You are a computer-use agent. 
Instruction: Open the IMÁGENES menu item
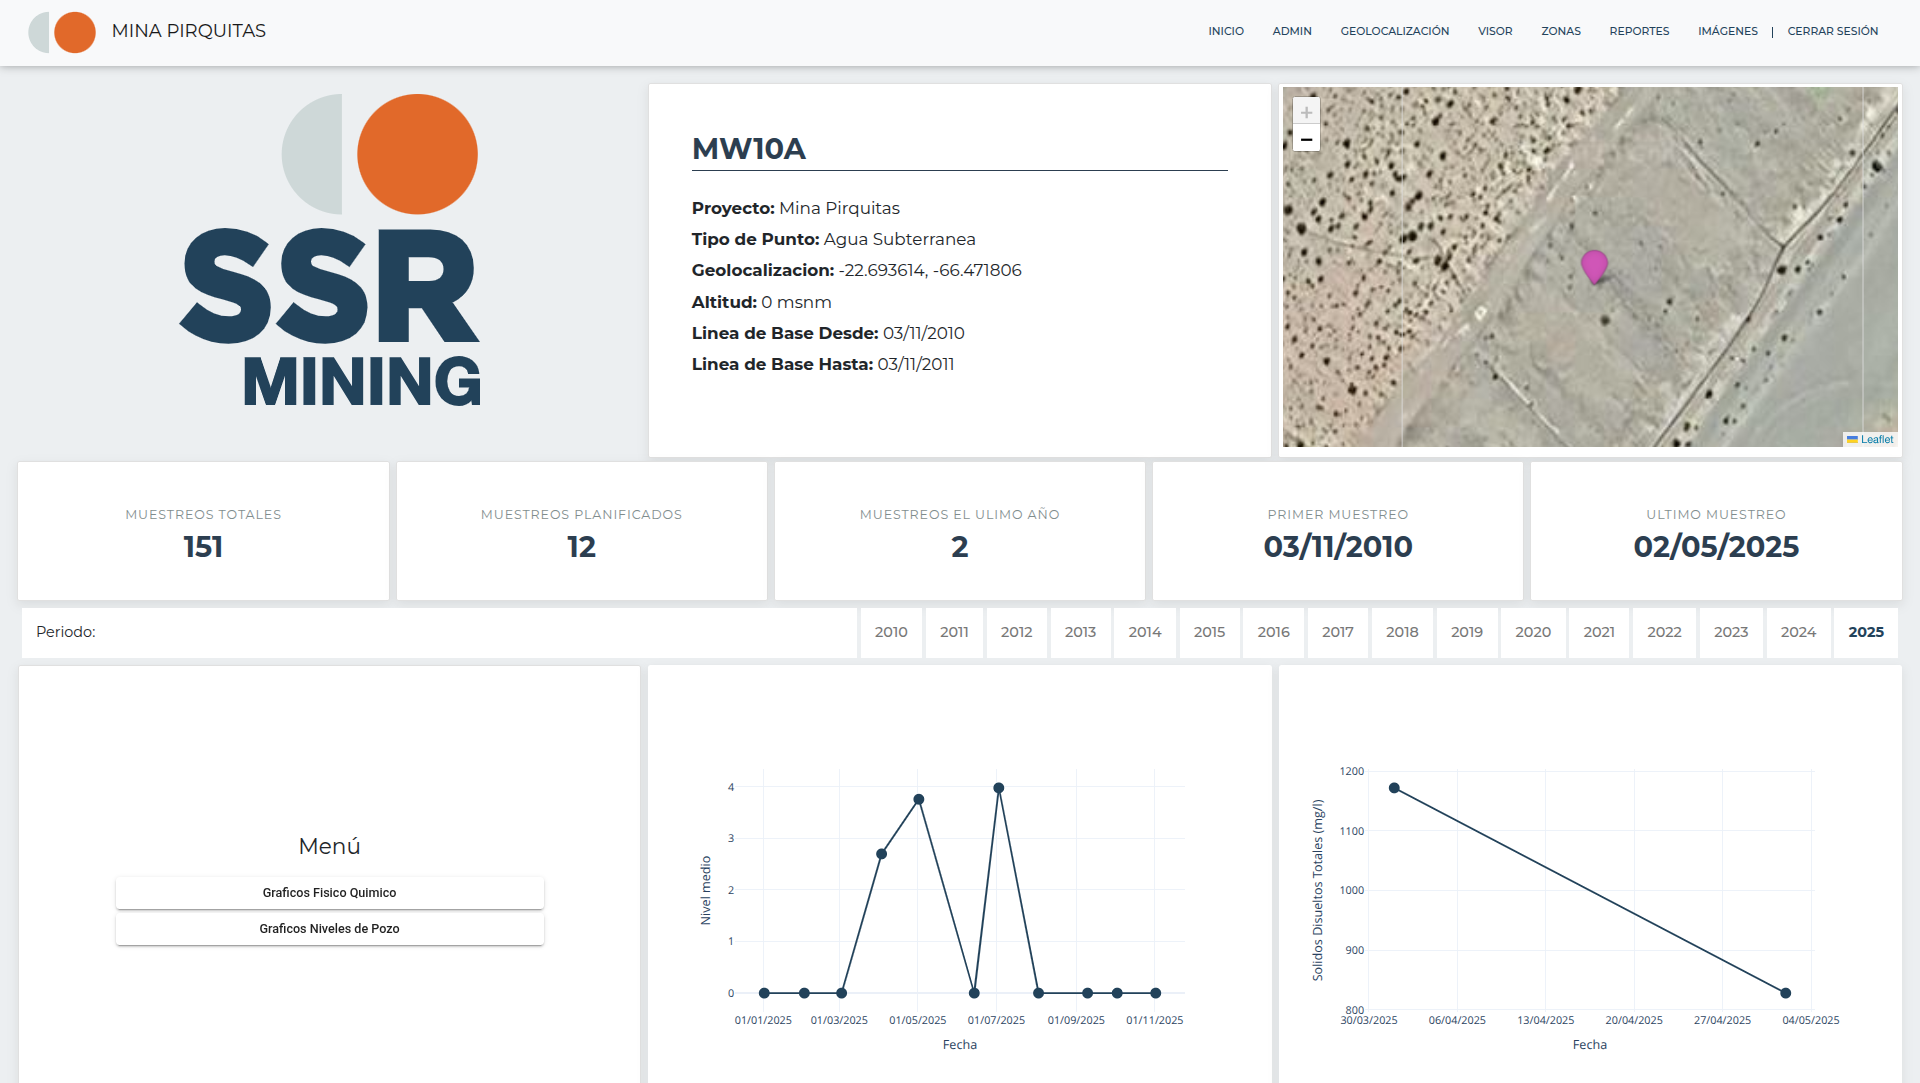click(1727, 31)
